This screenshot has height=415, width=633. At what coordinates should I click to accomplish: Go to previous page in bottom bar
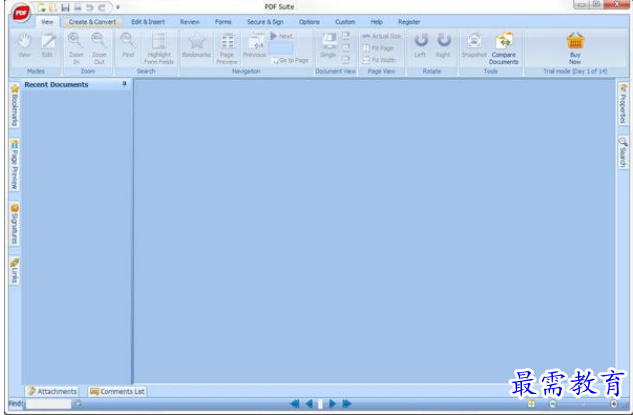click(309, 404)
